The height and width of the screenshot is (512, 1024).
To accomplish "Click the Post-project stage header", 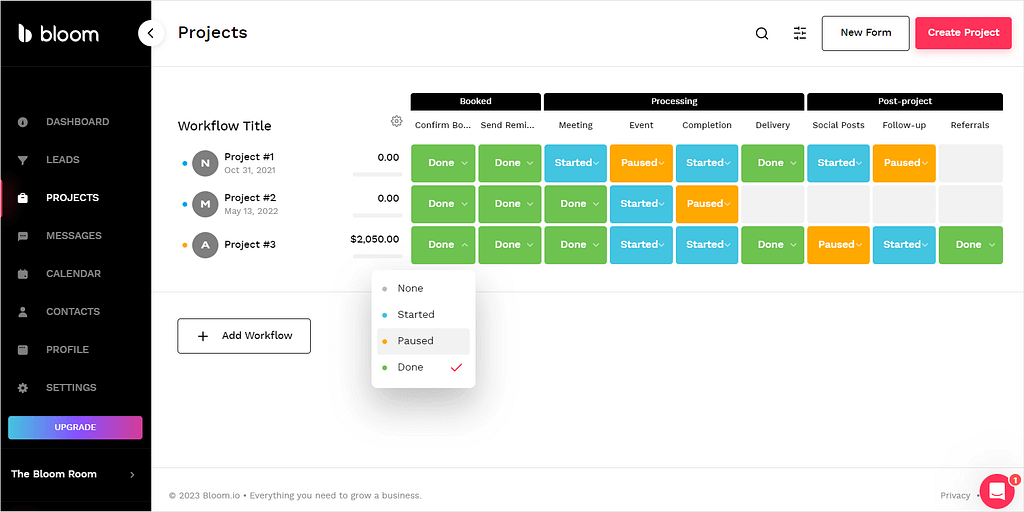I will tap(904, 102).
